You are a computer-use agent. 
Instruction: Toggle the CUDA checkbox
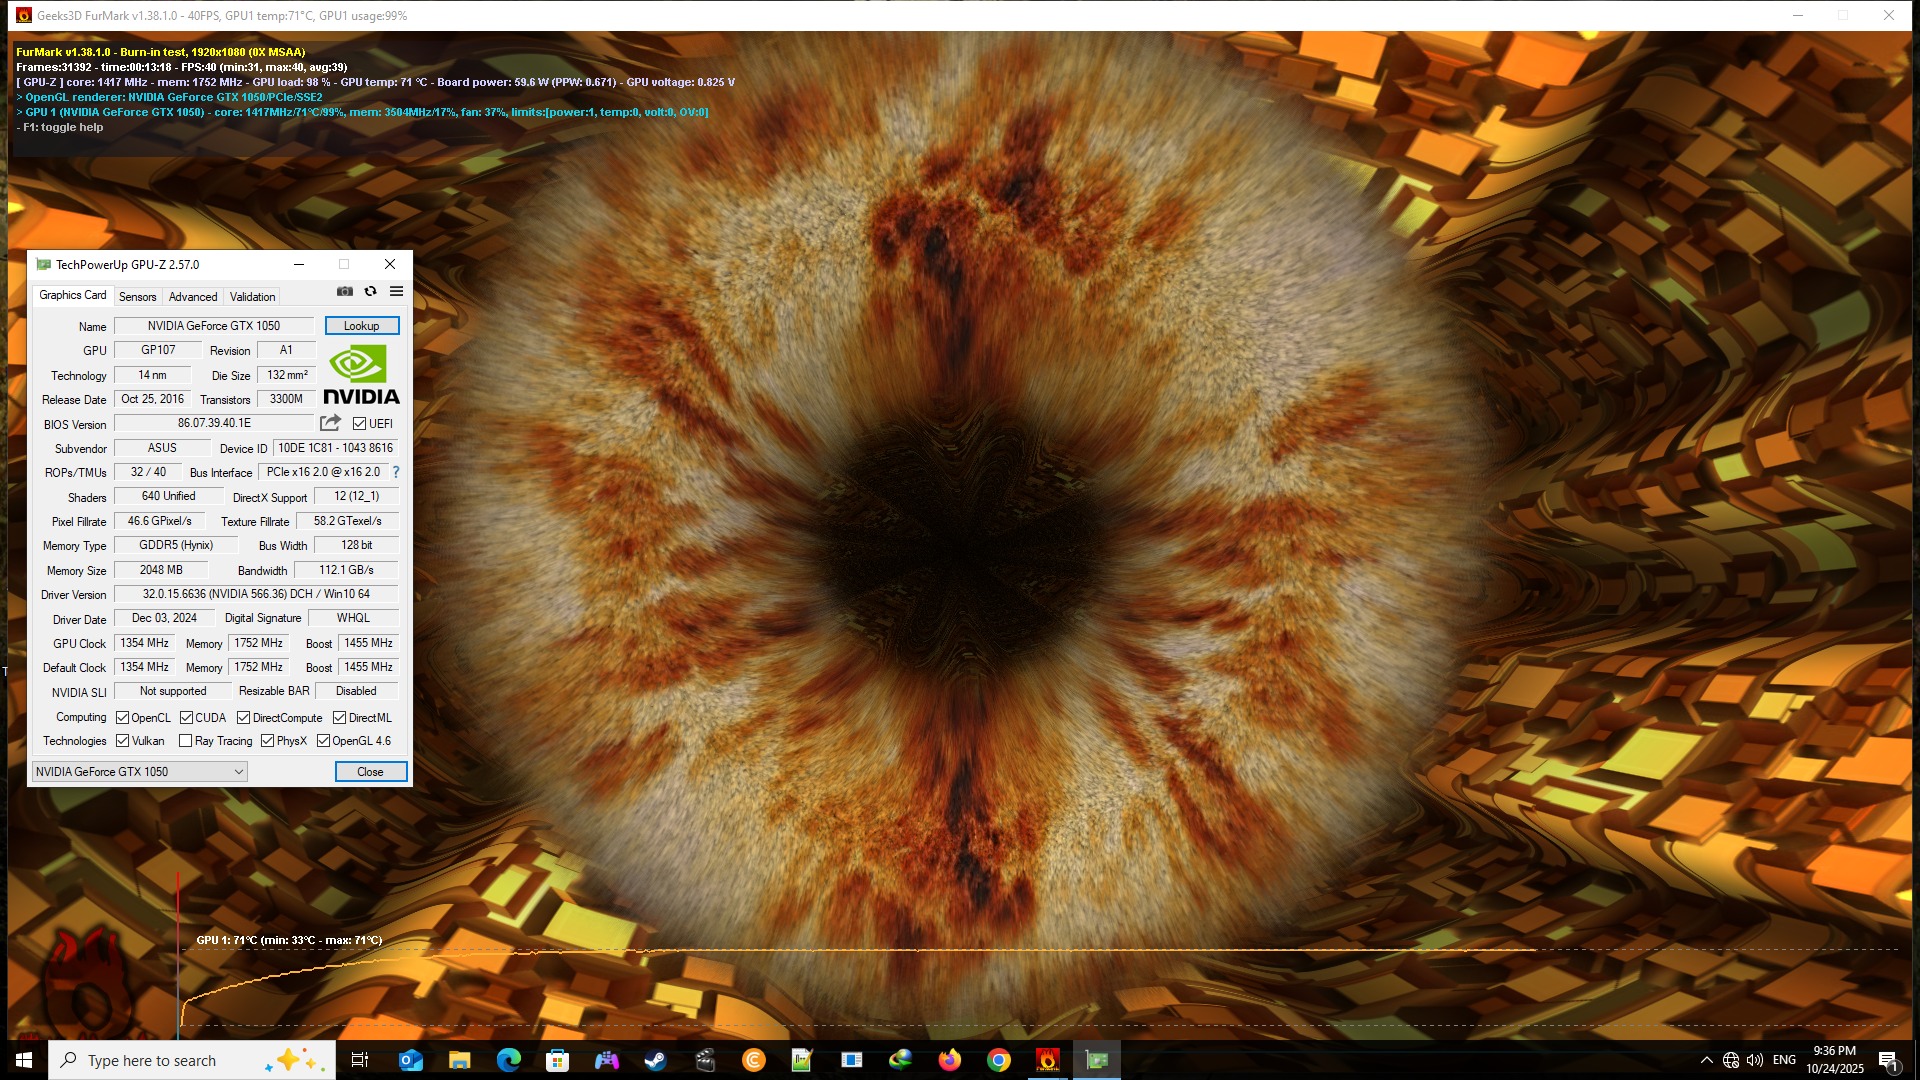coord(187,718)
